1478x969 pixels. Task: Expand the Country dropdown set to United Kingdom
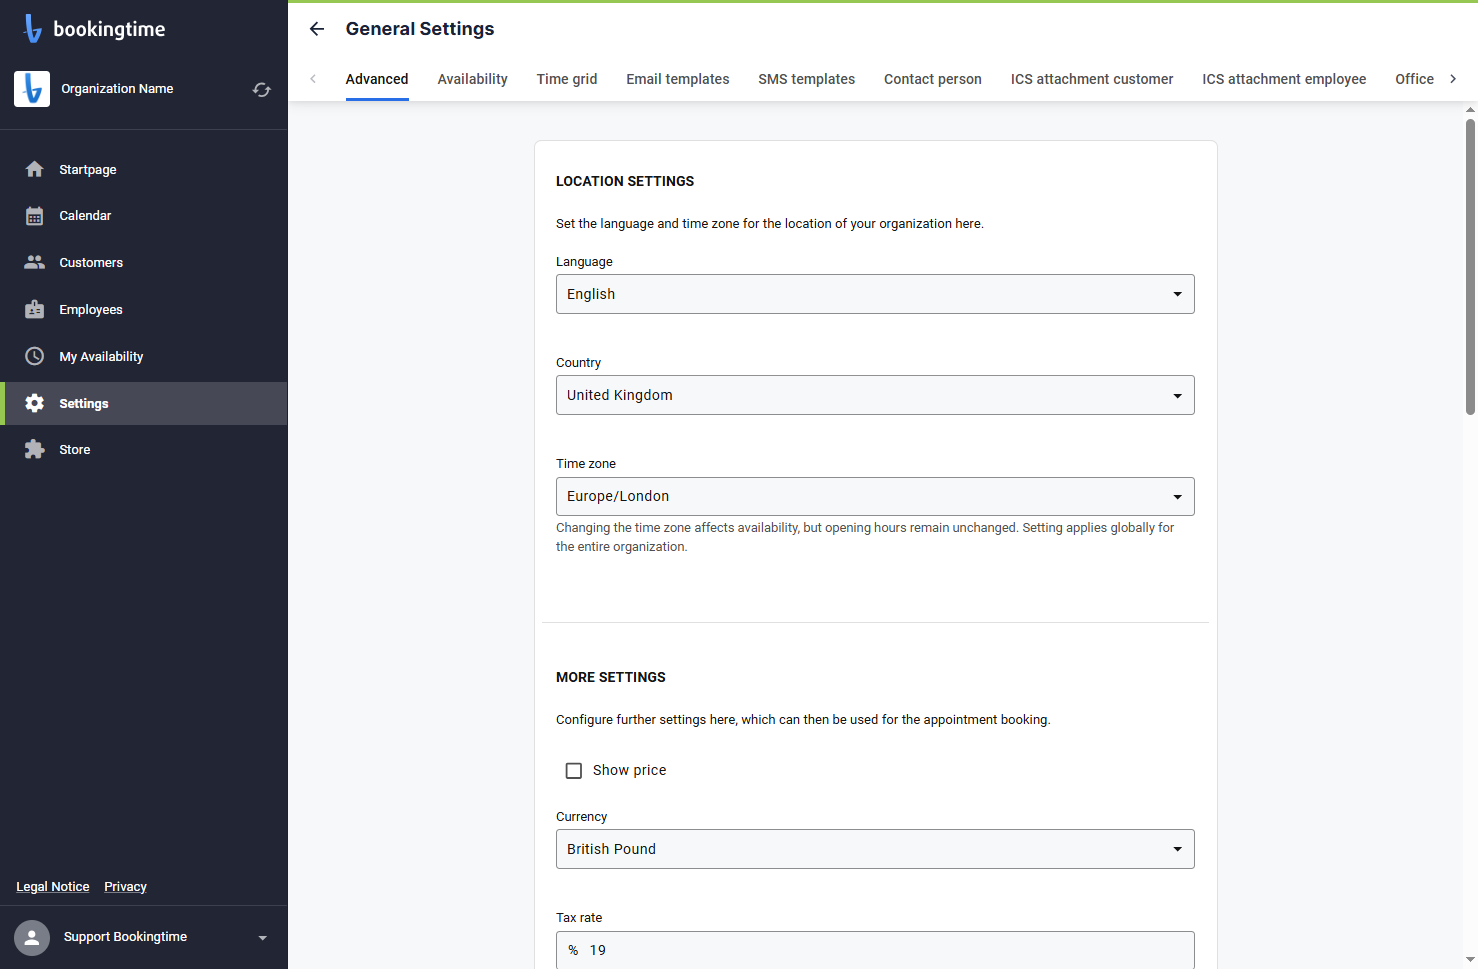(x=875, y=395)
